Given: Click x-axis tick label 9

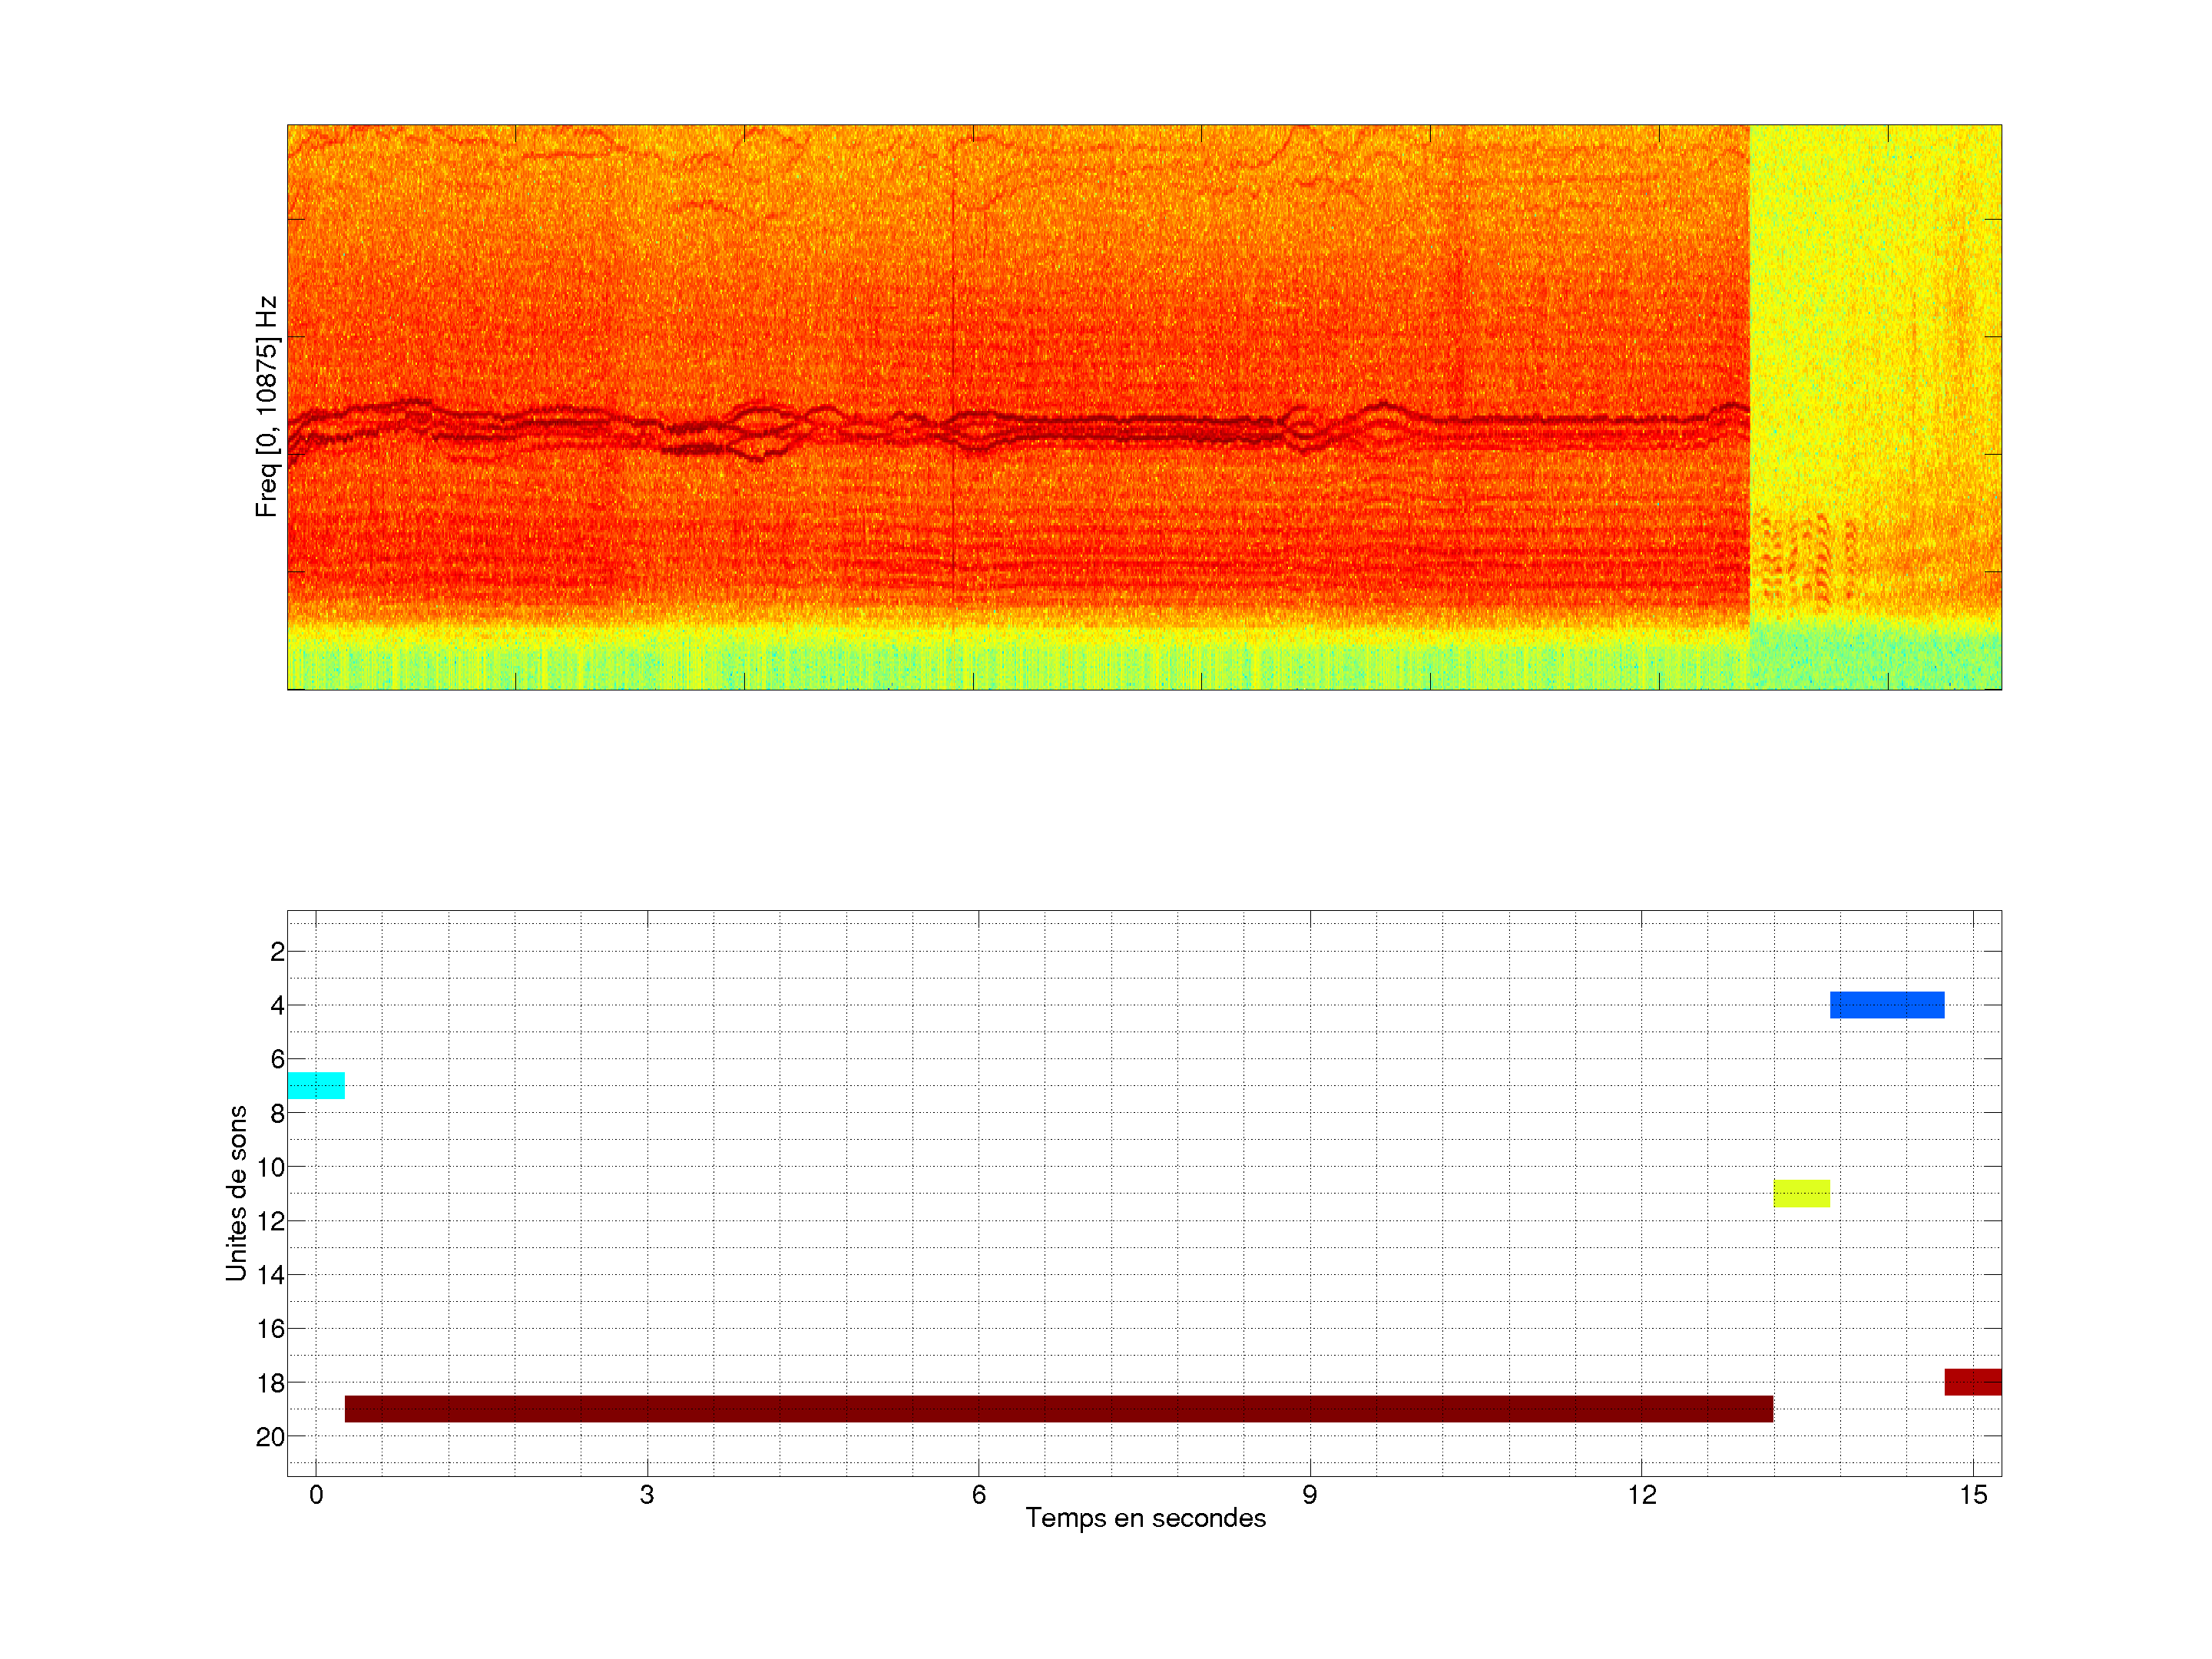Looking at the screenshot, I should point(1309,1495).
